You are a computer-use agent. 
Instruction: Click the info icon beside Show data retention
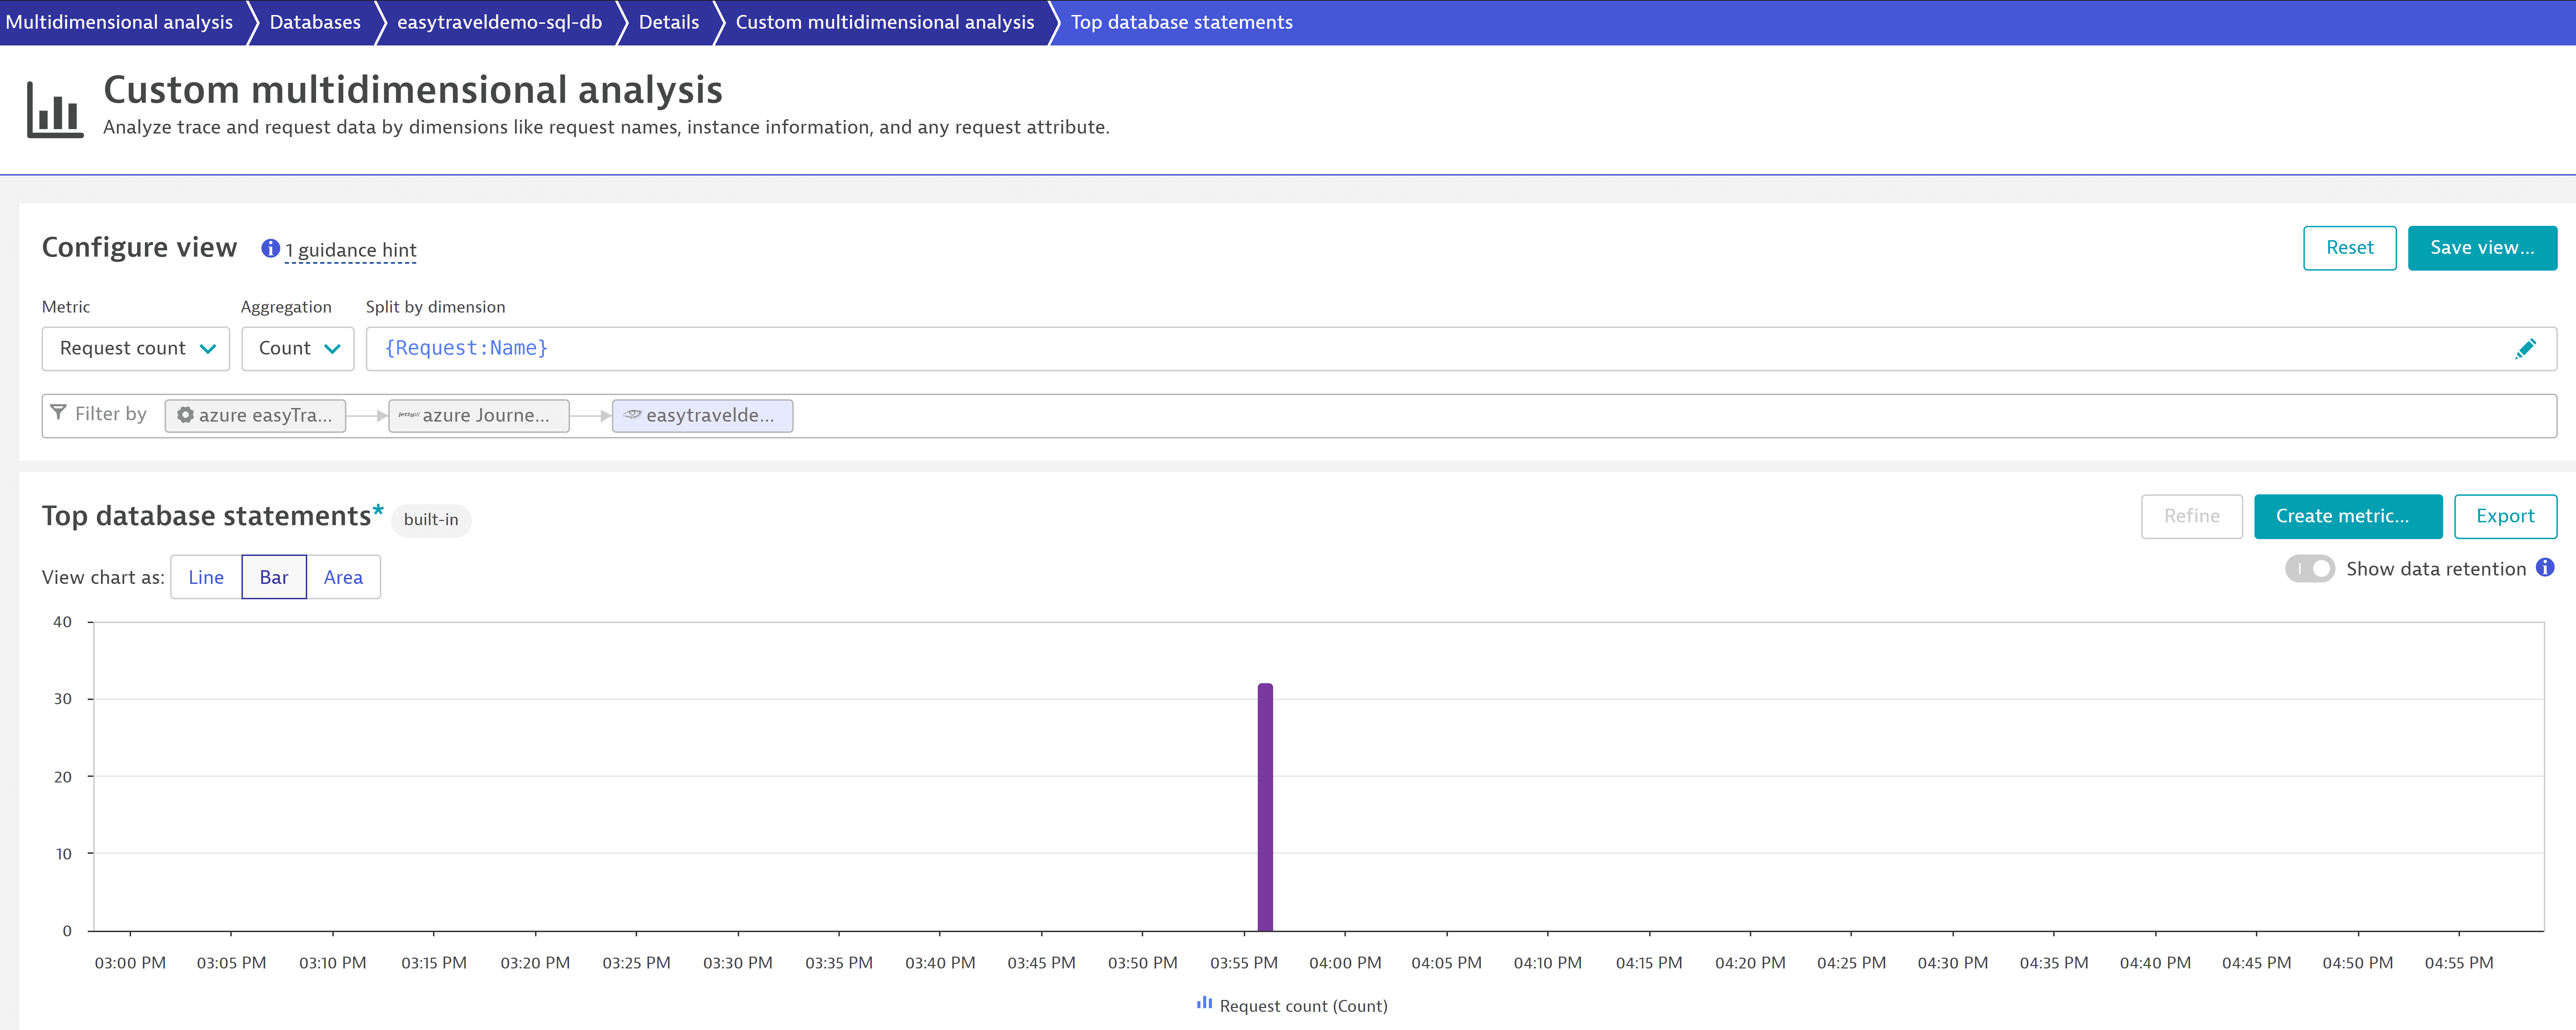click(2545, 568)
